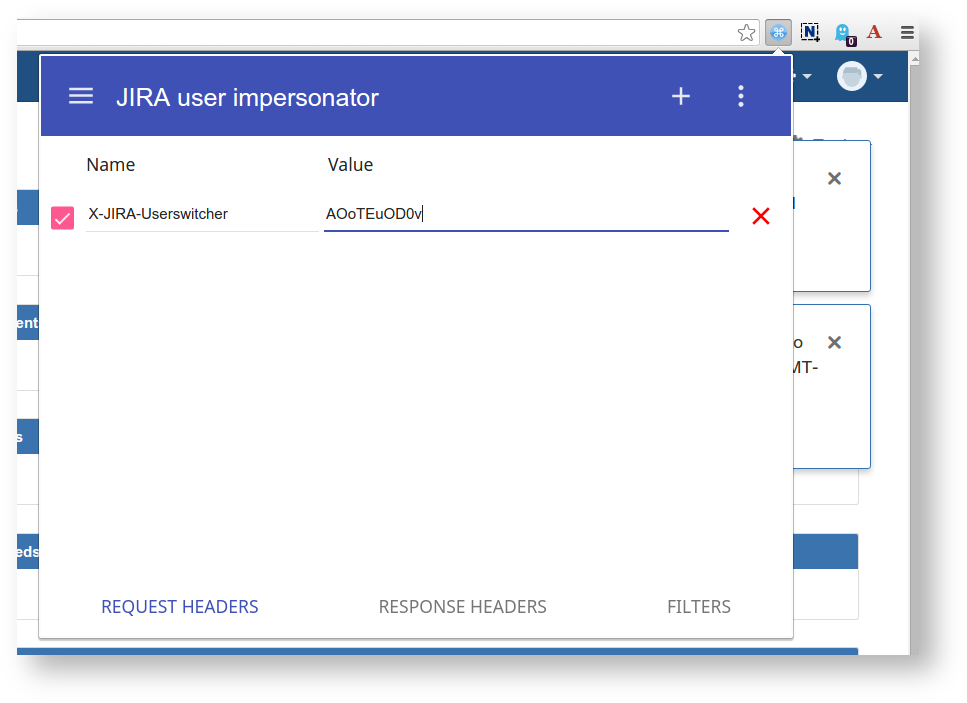Open the Chrome main menu button
This screenshot has width=967, height=703.
pos(907,32)
